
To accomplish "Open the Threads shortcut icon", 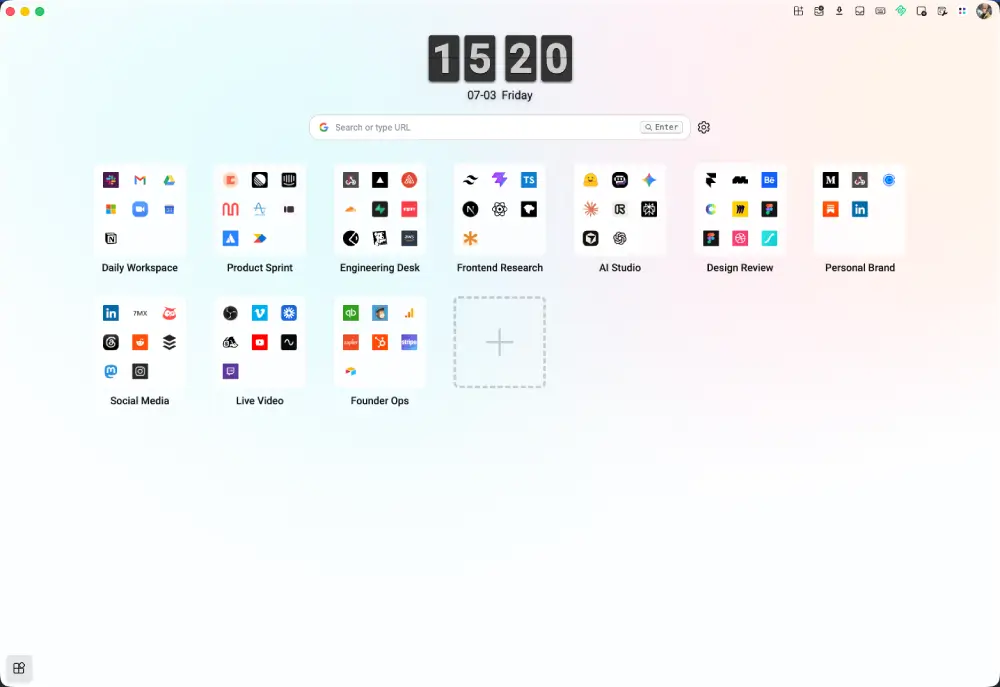I will coord(111,343).
